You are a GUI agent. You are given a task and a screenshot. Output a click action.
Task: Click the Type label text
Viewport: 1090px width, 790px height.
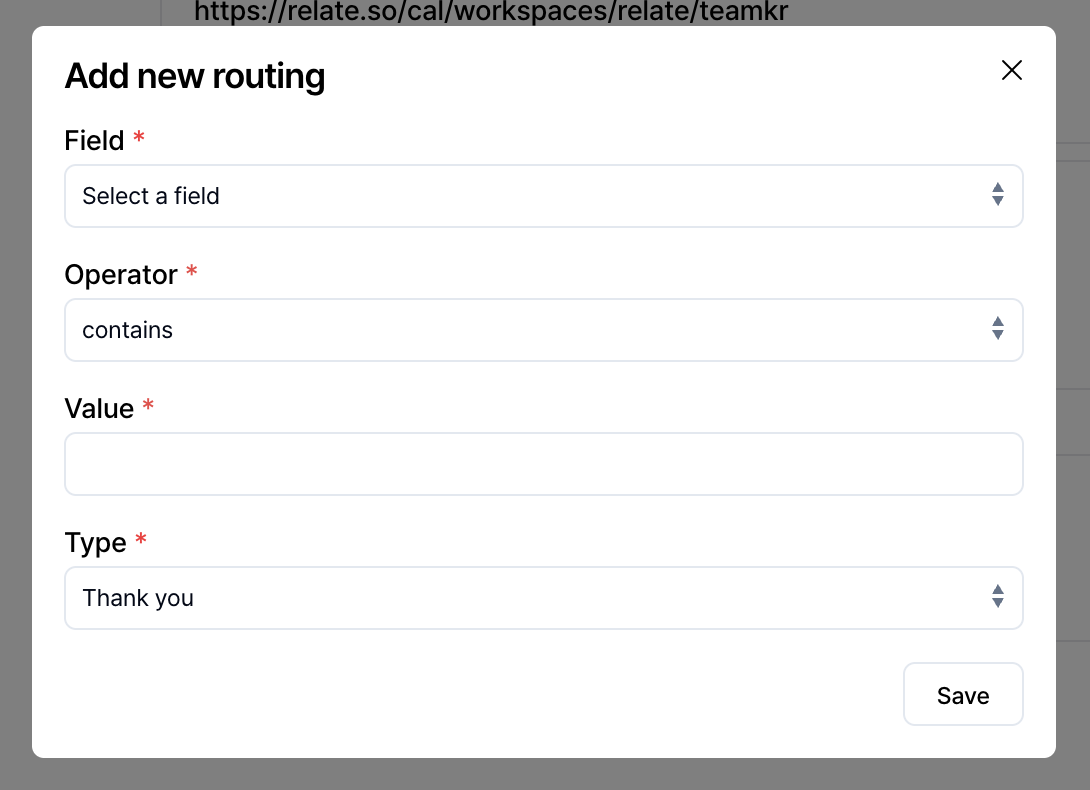95,542
